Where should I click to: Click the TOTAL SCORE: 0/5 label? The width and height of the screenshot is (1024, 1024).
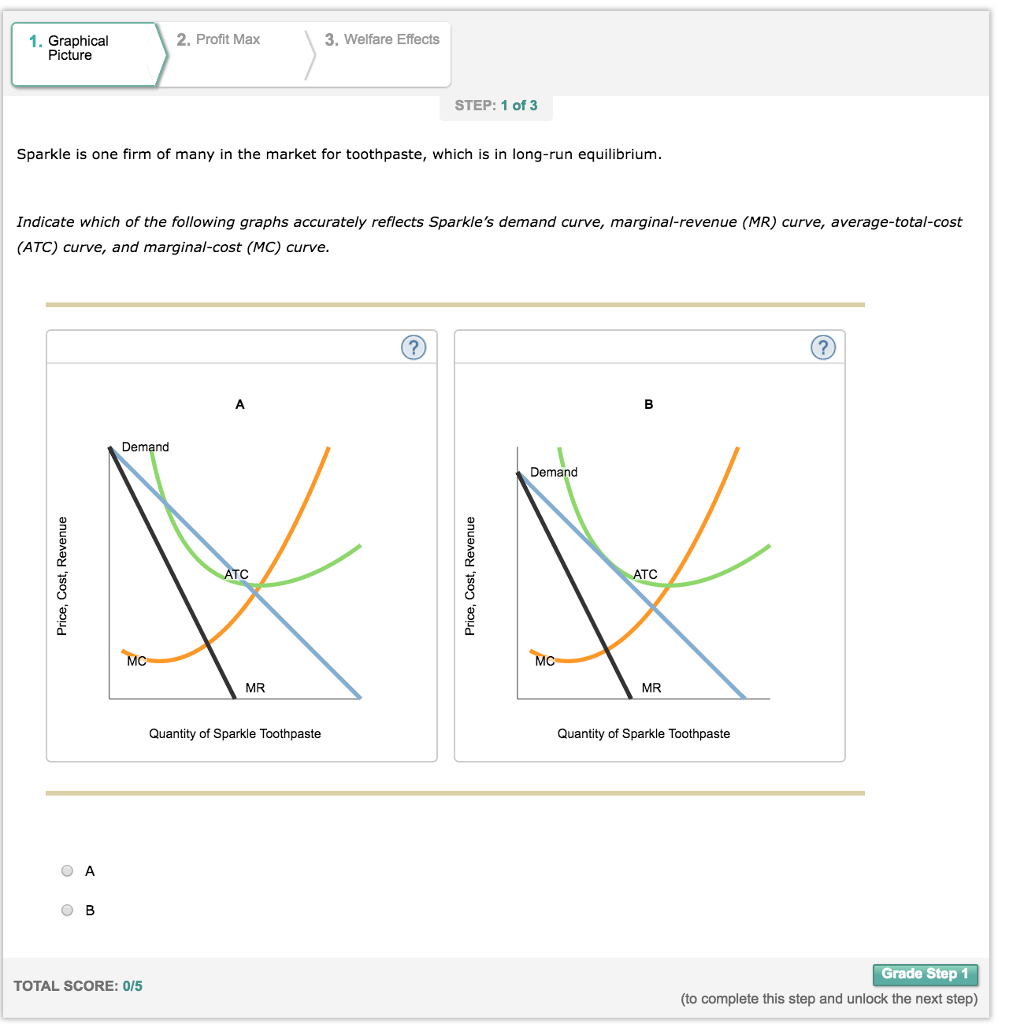pyautogui.click(x=80, y=985)
